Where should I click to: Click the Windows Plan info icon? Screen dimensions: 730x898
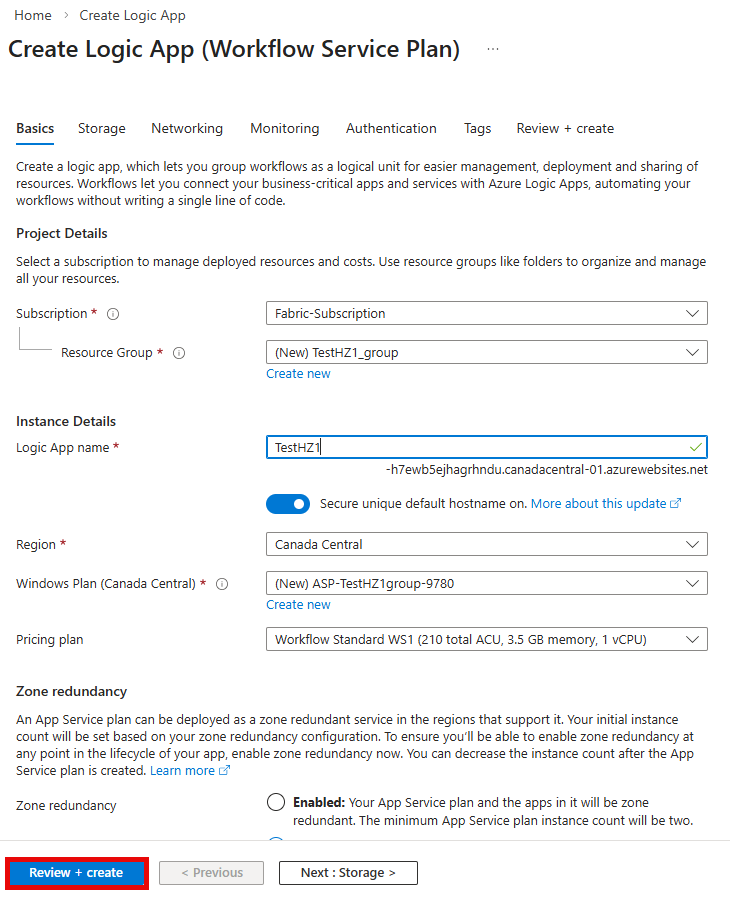[221, 583]
